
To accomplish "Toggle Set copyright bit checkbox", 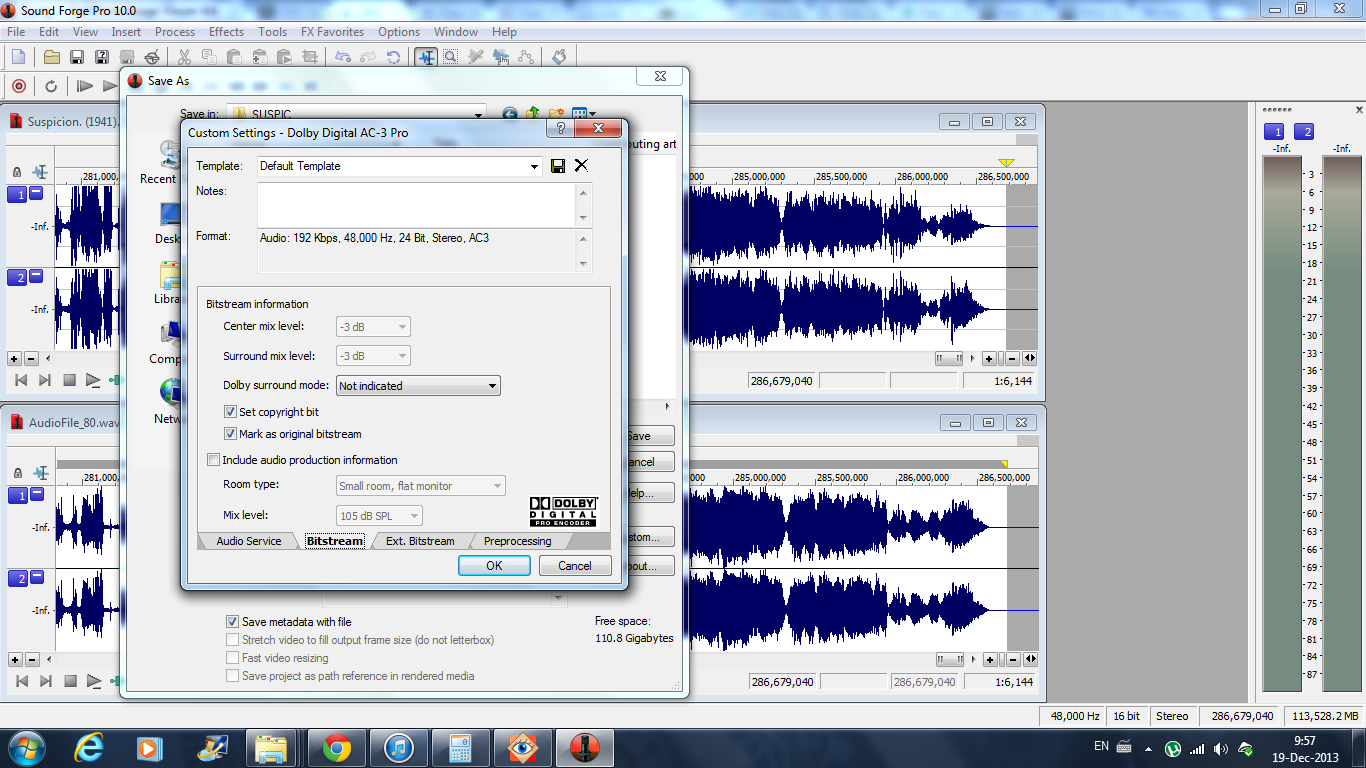I will (x=231, y=412).
